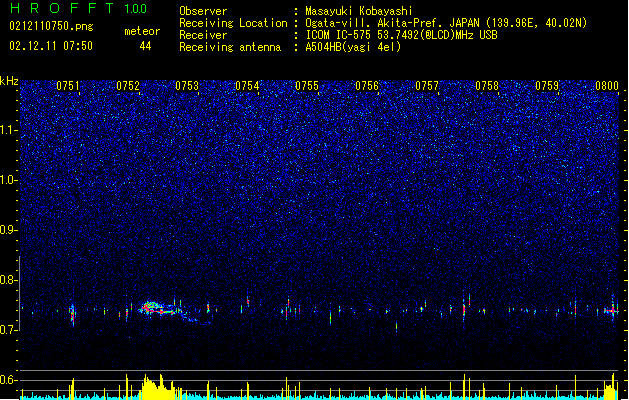
Task: Click the 0751 time marker
Action: click(68, 86)
